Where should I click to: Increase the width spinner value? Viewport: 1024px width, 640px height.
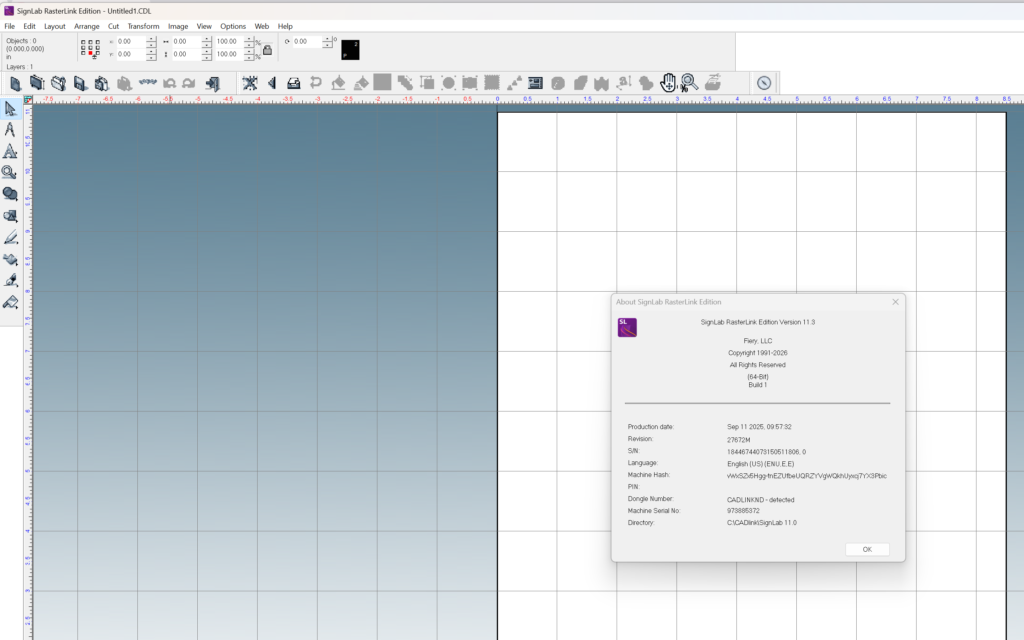[x=206, y=39]
